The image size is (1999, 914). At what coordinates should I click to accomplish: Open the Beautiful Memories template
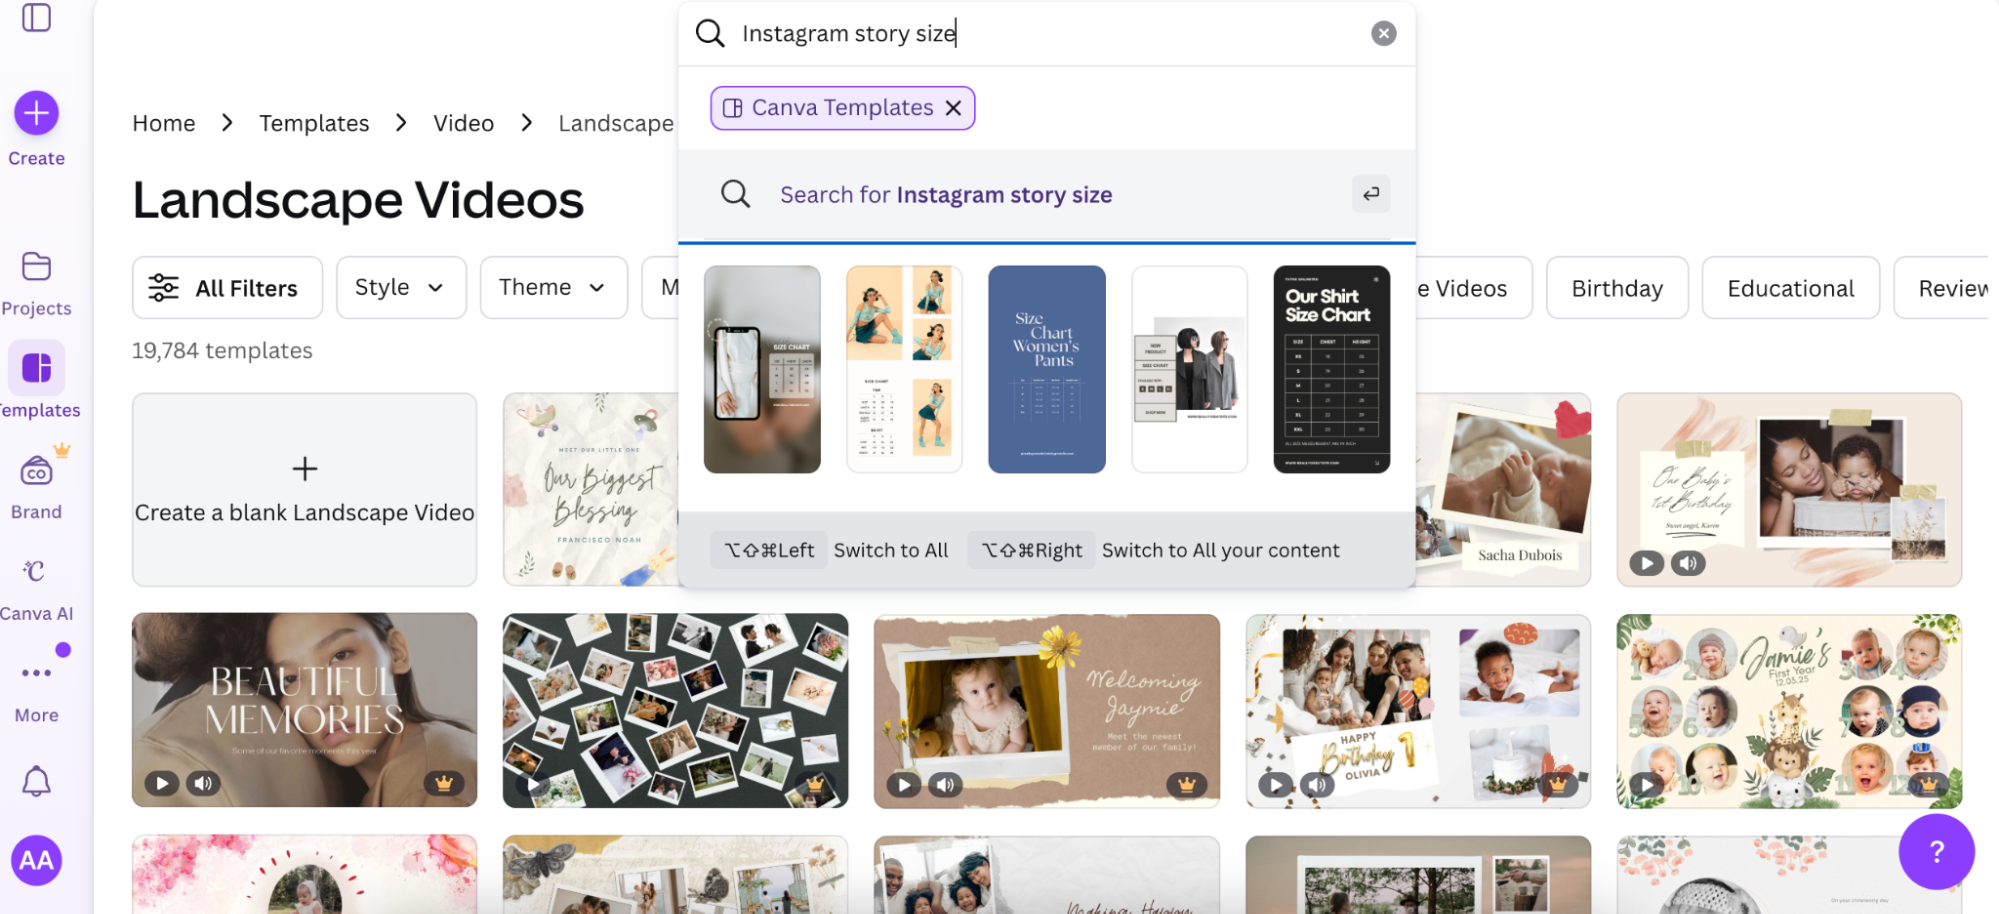304,710
